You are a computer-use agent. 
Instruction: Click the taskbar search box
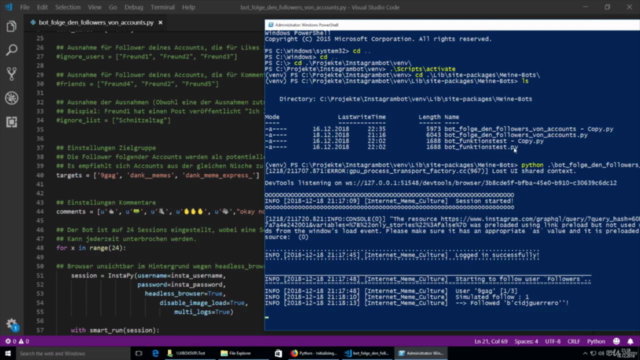(73, 353)
